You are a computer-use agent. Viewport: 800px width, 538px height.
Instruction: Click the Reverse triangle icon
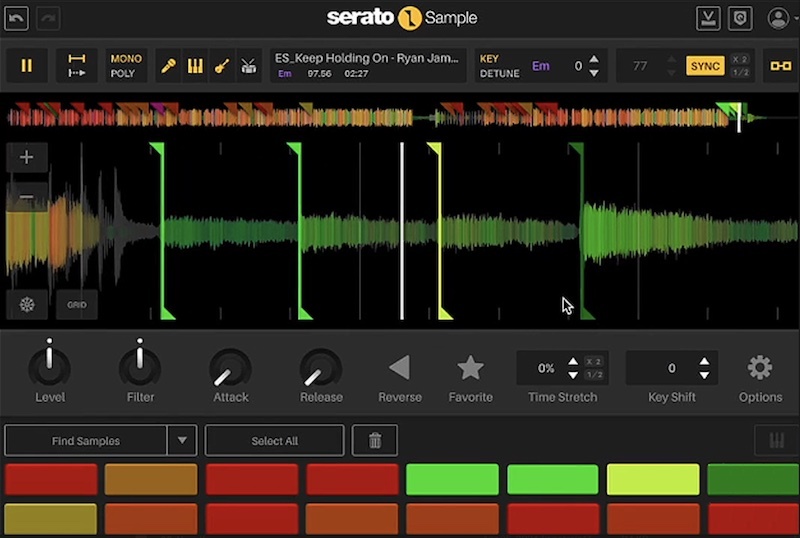[x=399, y=368]
